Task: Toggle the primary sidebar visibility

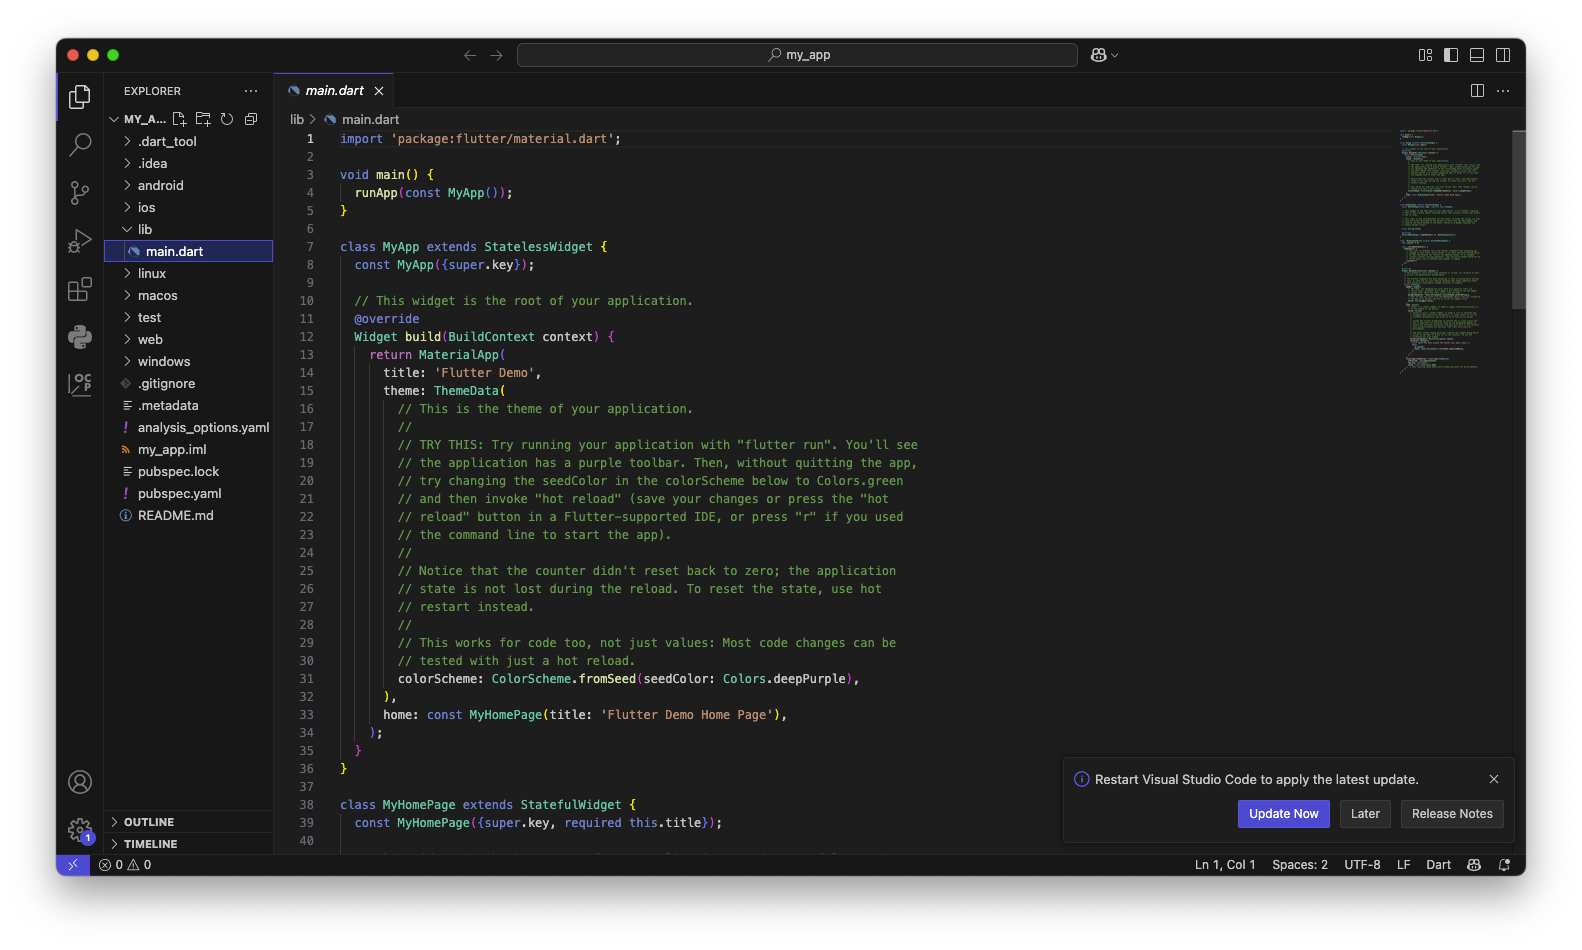Action: tap(1451, 55)
